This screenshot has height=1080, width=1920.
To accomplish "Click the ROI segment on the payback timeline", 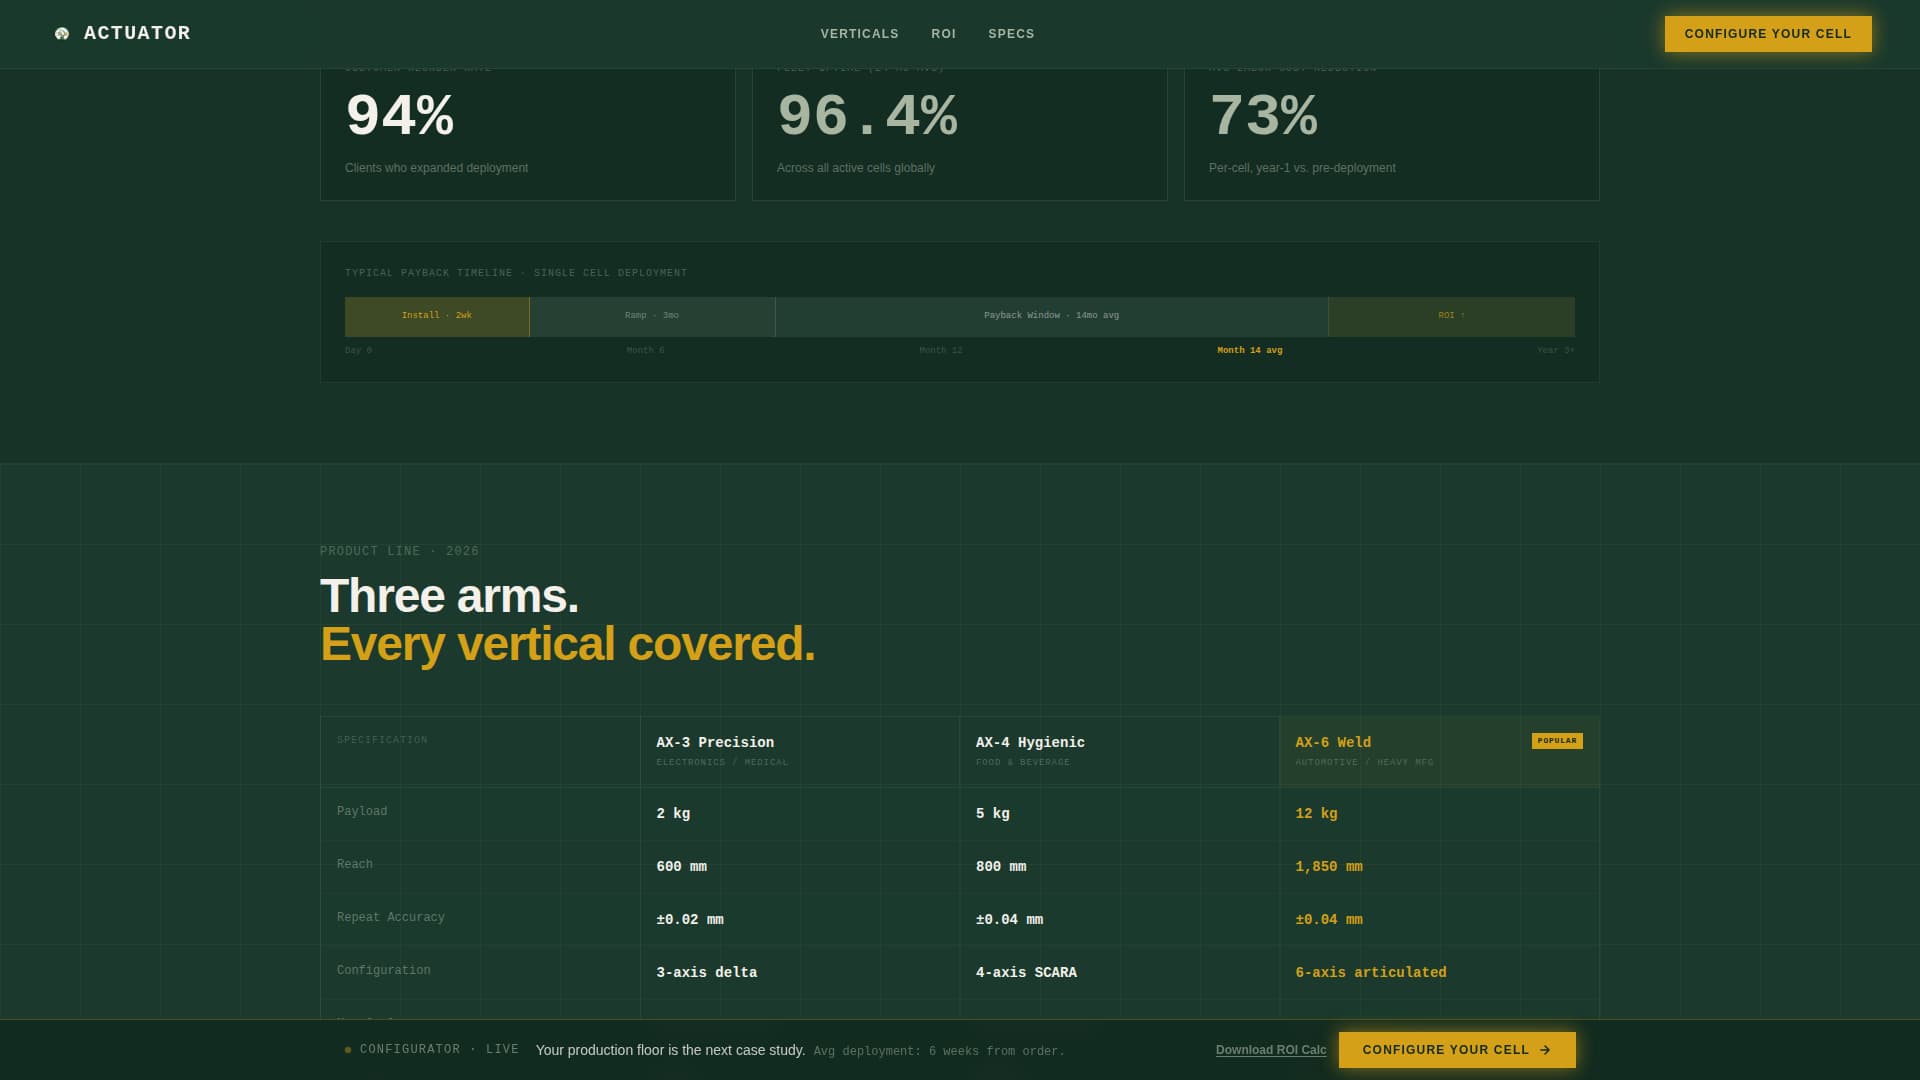I will tap(1451, 316).
